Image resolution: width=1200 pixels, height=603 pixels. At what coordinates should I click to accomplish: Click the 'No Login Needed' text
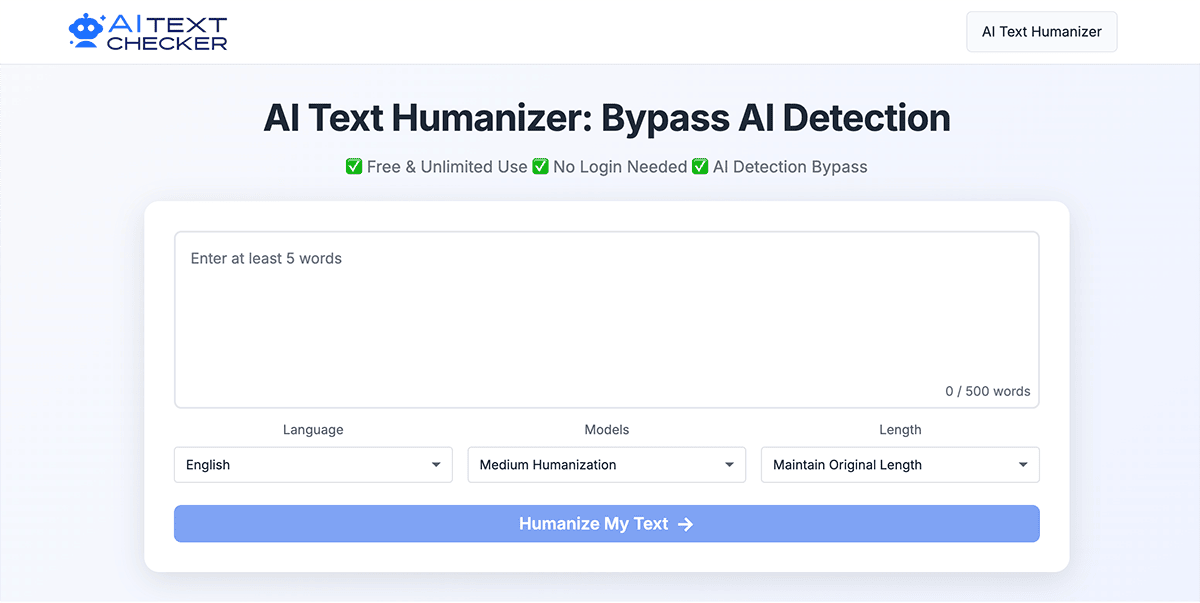(620, 167)
